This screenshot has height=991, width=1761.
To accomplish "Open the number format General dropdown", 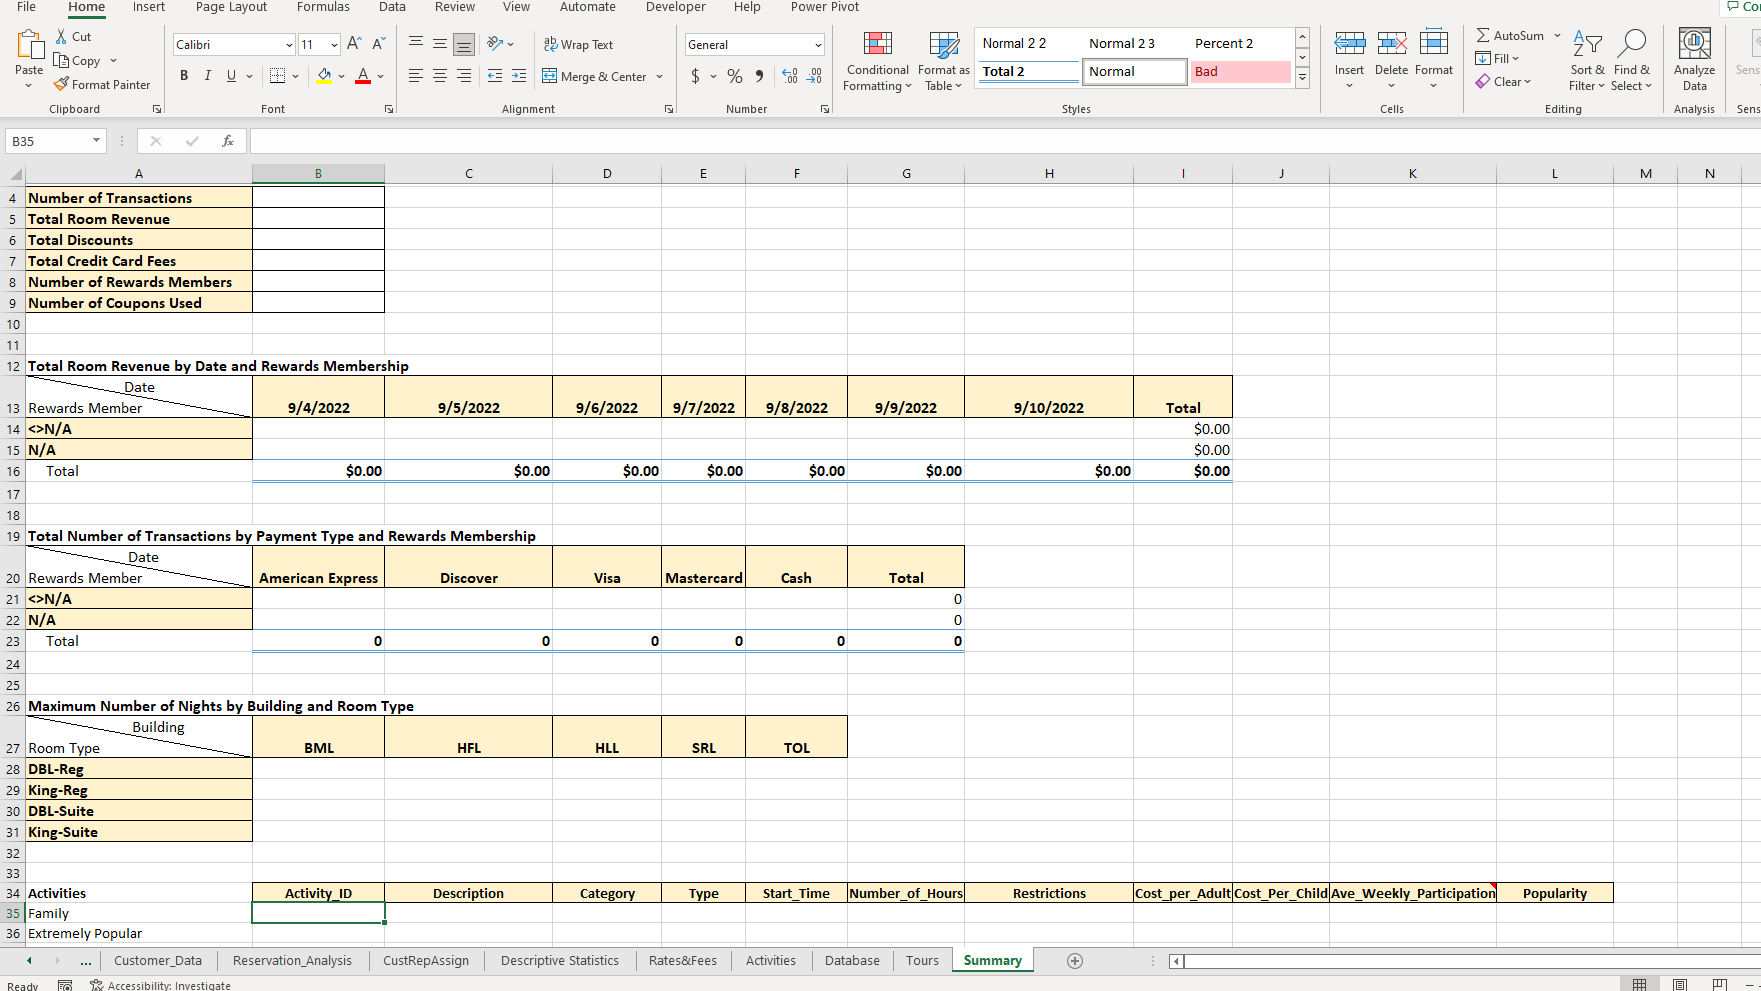I will click(818, 45).
